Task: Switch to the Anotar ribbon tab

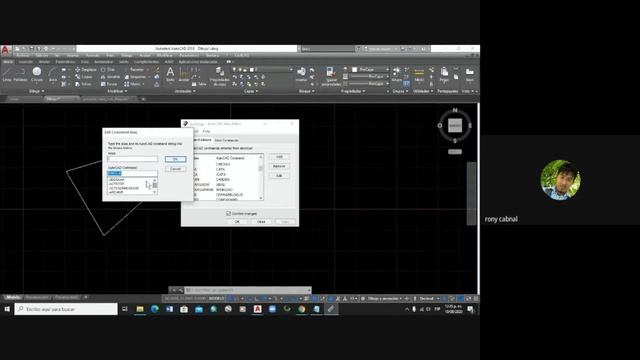Action: click(44, 62)
